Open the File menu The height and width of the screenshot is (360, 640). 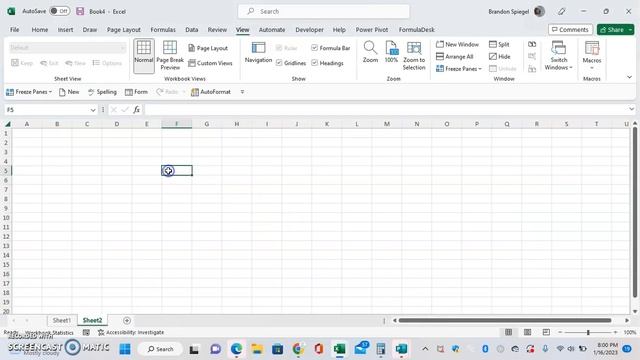click(x=15, y=29)
